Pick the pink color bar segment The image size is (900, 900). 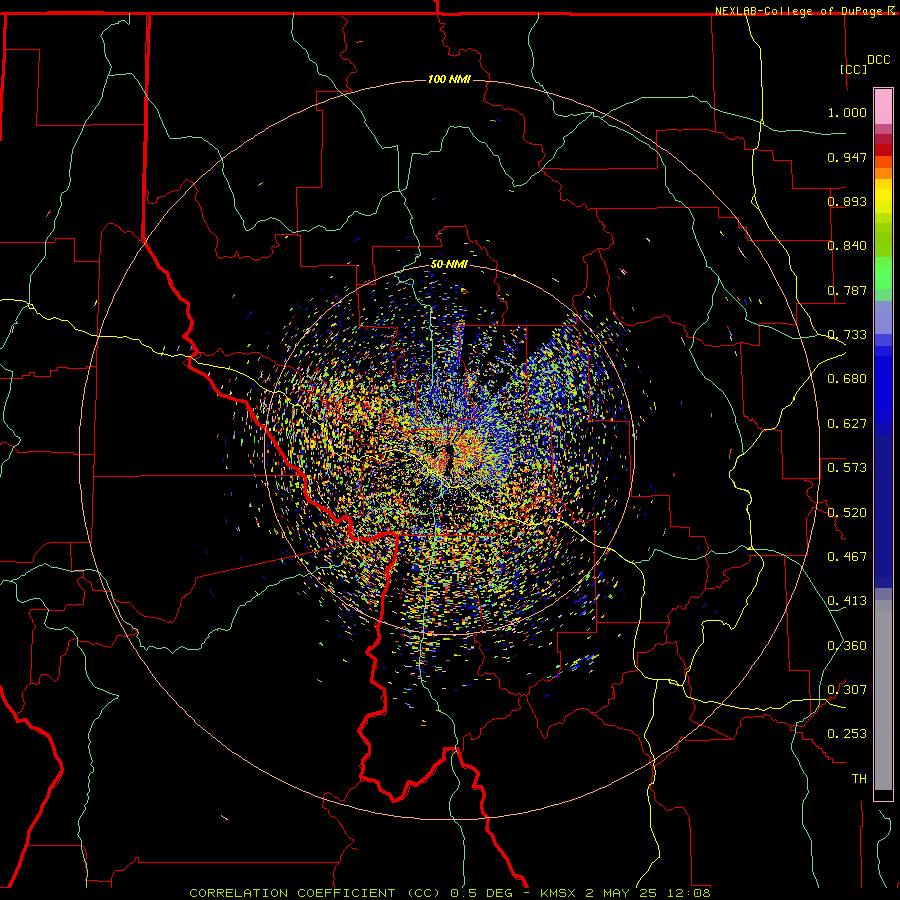883,106
